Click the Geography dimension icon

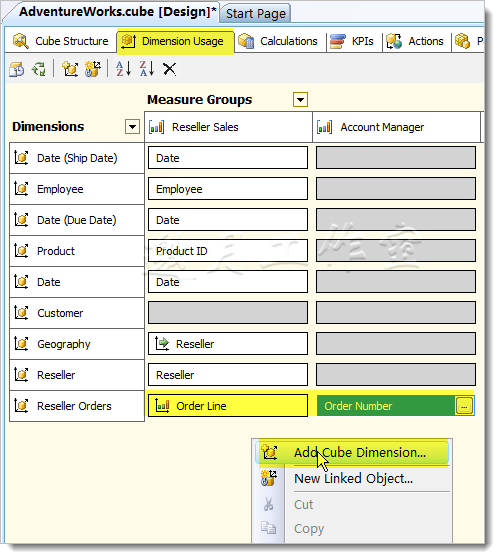coord(21,344)
